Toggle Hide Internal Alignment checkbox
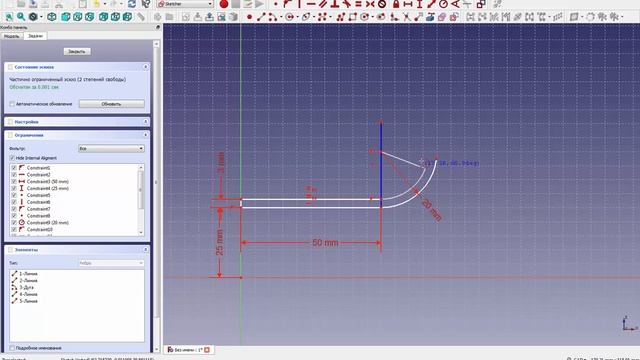Screen dimensions: 640x360 pyautogui.click(x=12, y=158)
